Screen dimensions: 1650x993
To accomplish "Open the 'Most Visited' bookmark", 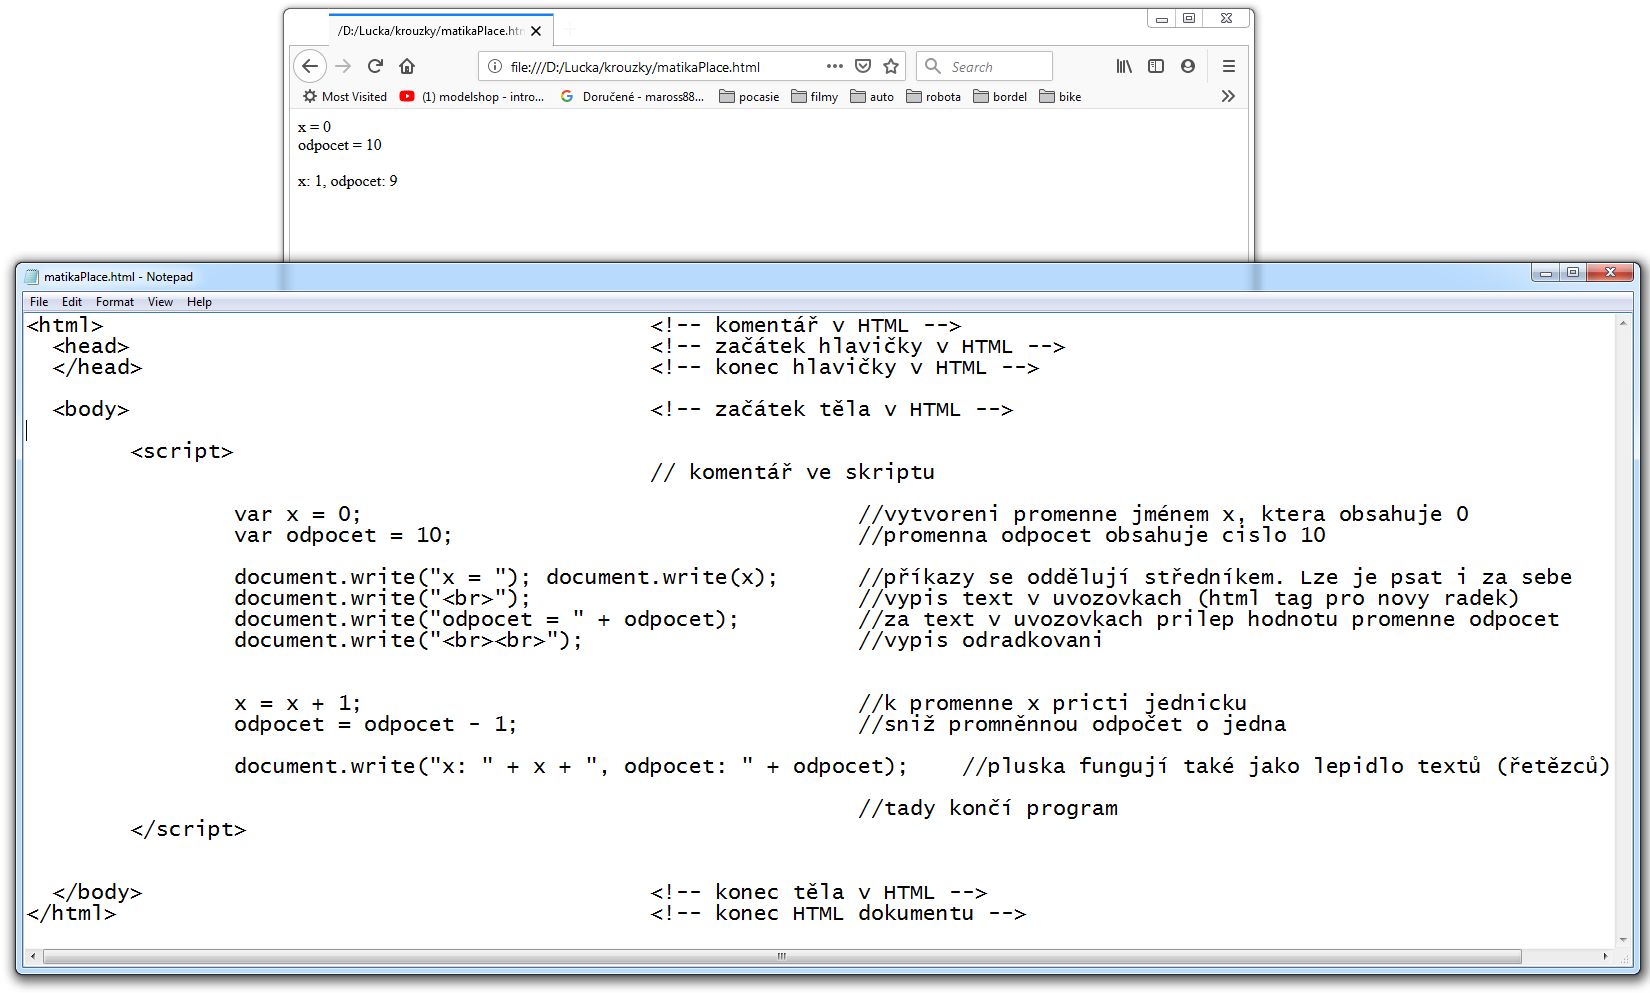I will click(344, 97).
